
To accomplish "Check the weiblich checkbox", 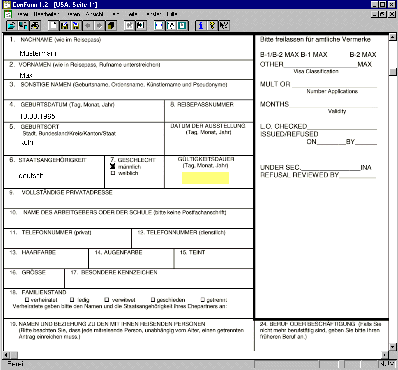I will point(113,173).
